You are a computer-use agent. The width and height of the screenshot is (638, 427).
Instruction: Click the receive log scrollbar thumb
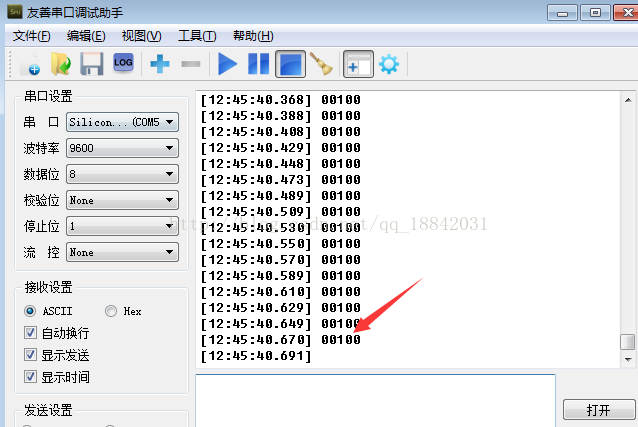[x=628, y=342]
